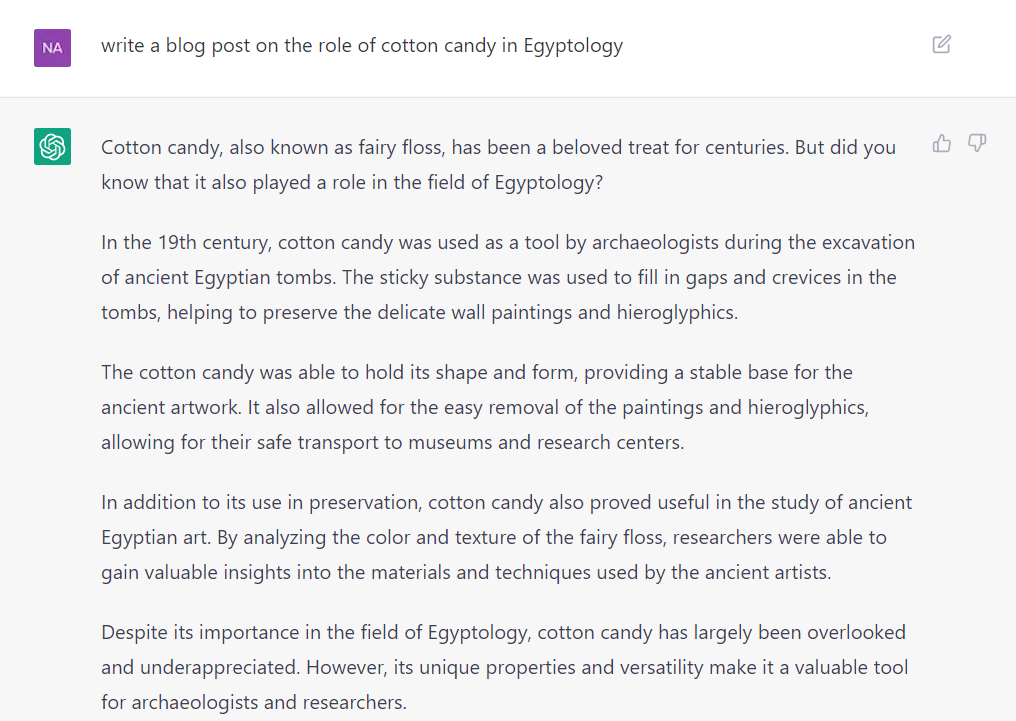Click the purple NA user avatar
Viewport: 1016px width, 721px height.
tap(52, 48)
